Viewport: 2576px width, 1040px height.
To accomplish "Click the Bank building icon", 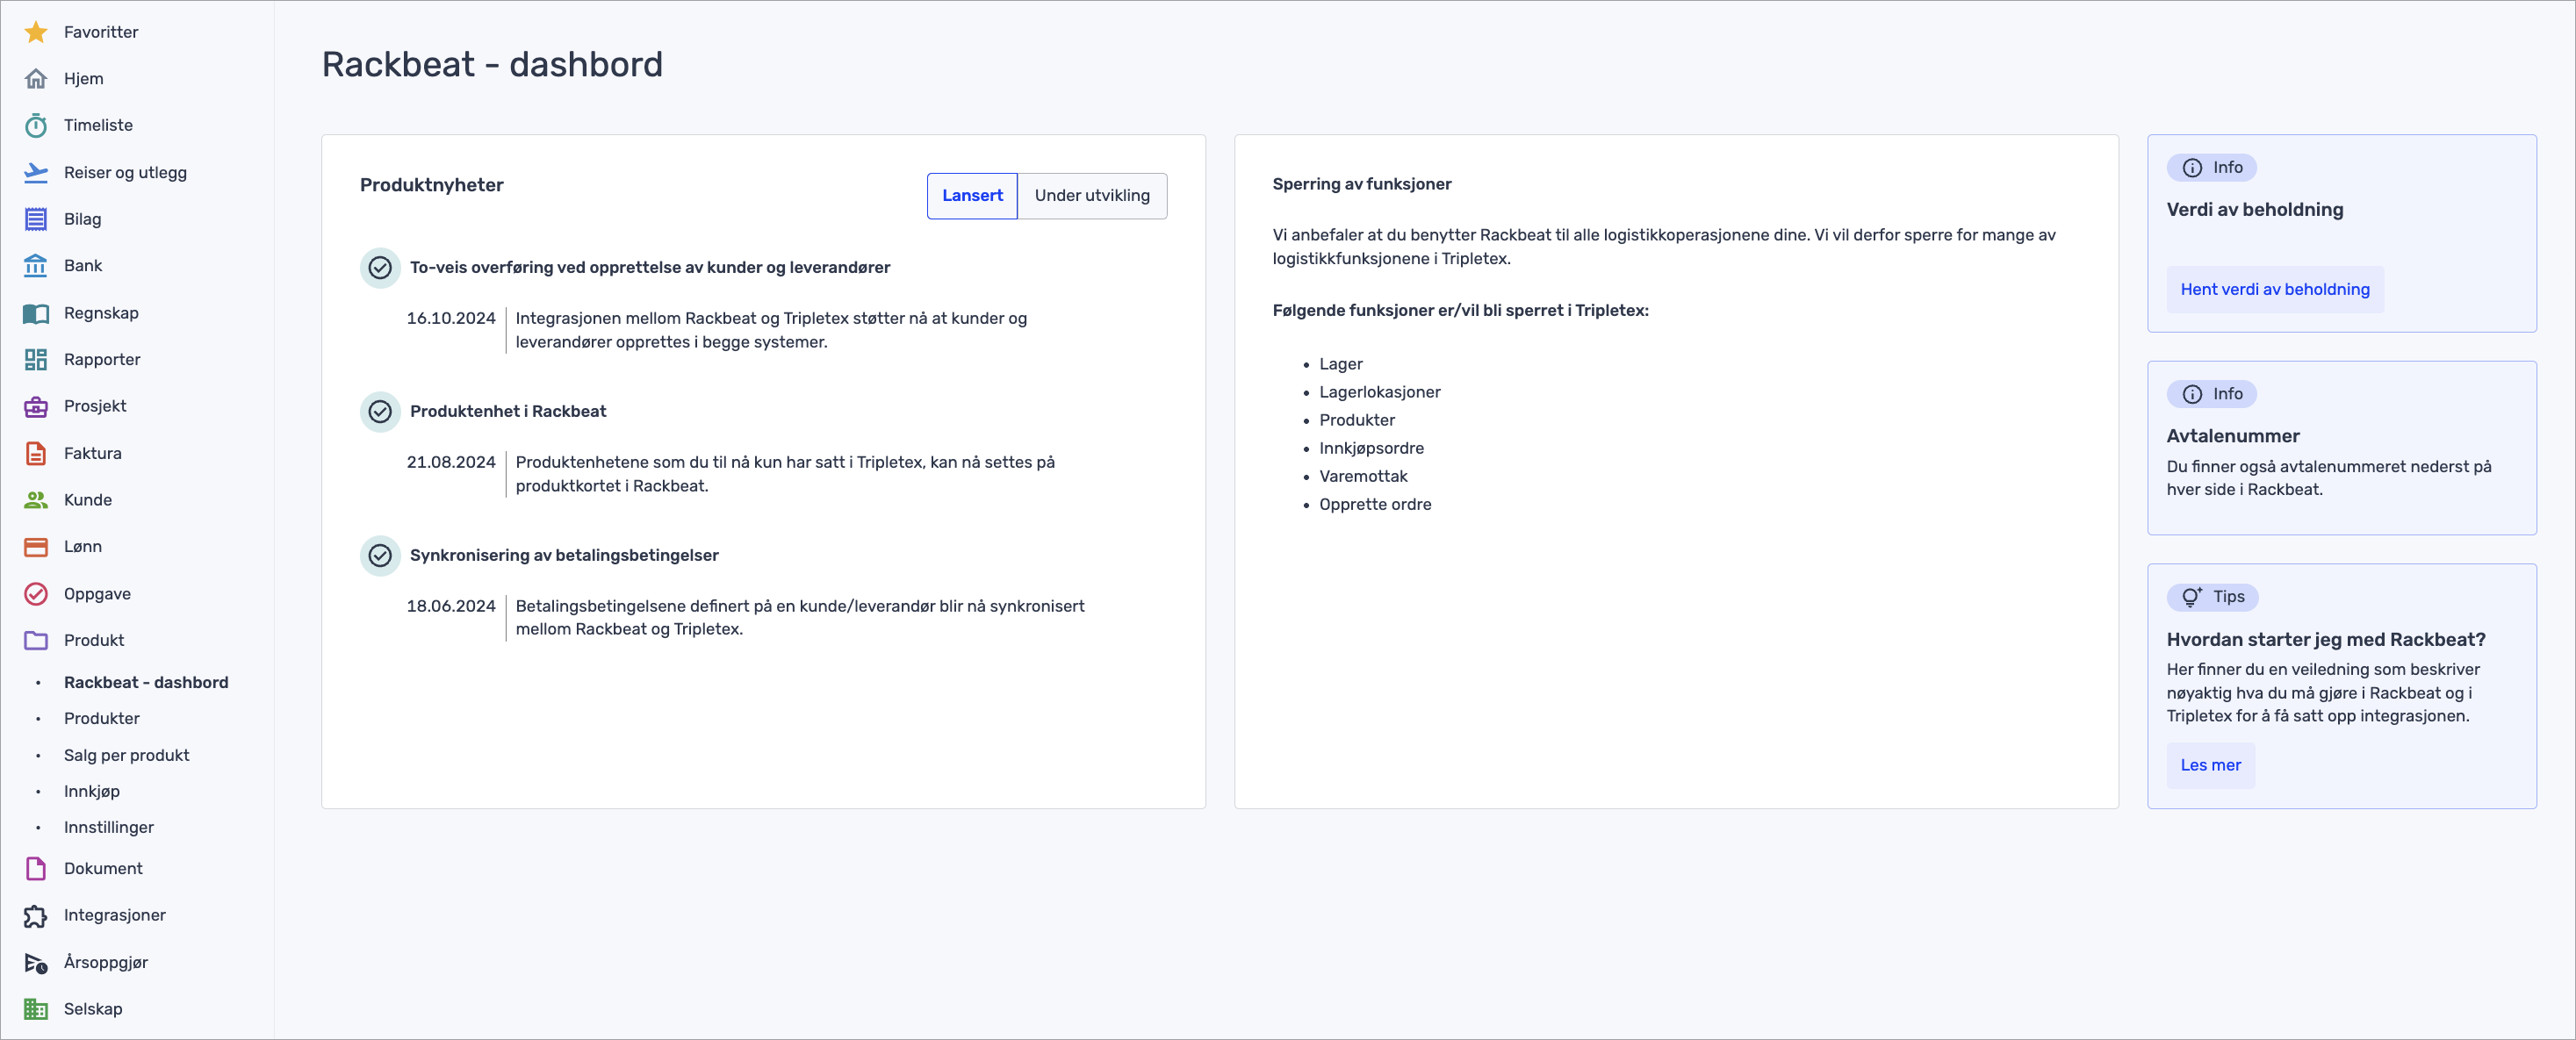I will [x=36, y=266].
